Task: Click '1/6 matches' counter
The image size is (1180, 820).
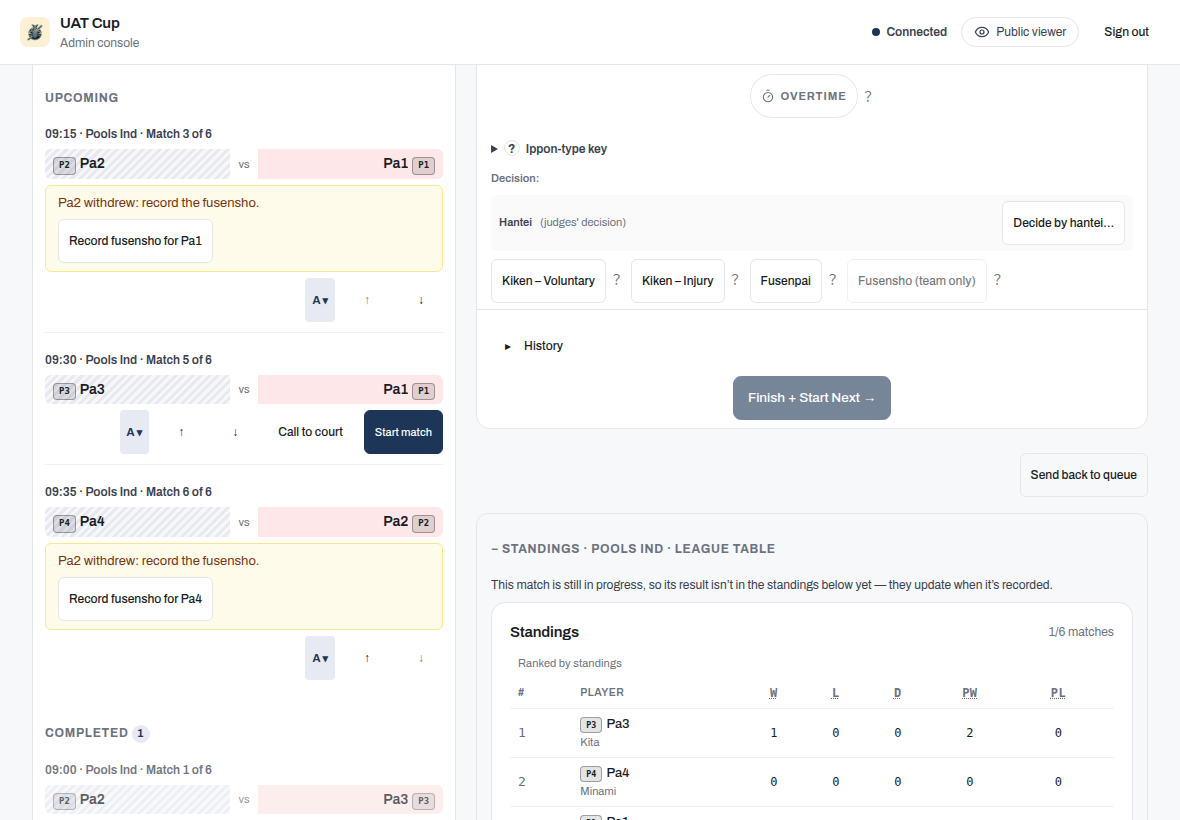Action: pos(1081,632)
